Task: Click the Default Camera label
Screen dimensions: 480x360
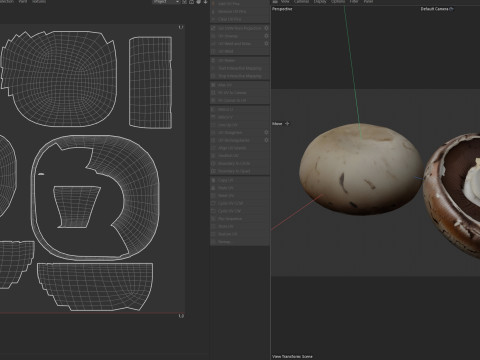Action: [x=434, y=9]
